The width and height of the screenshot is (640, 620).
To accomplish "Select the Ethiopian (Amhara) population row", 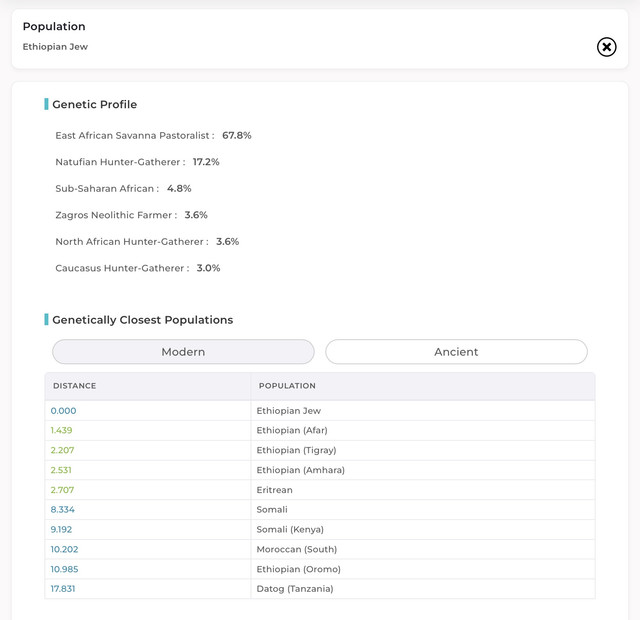I will tap(320, 470).
